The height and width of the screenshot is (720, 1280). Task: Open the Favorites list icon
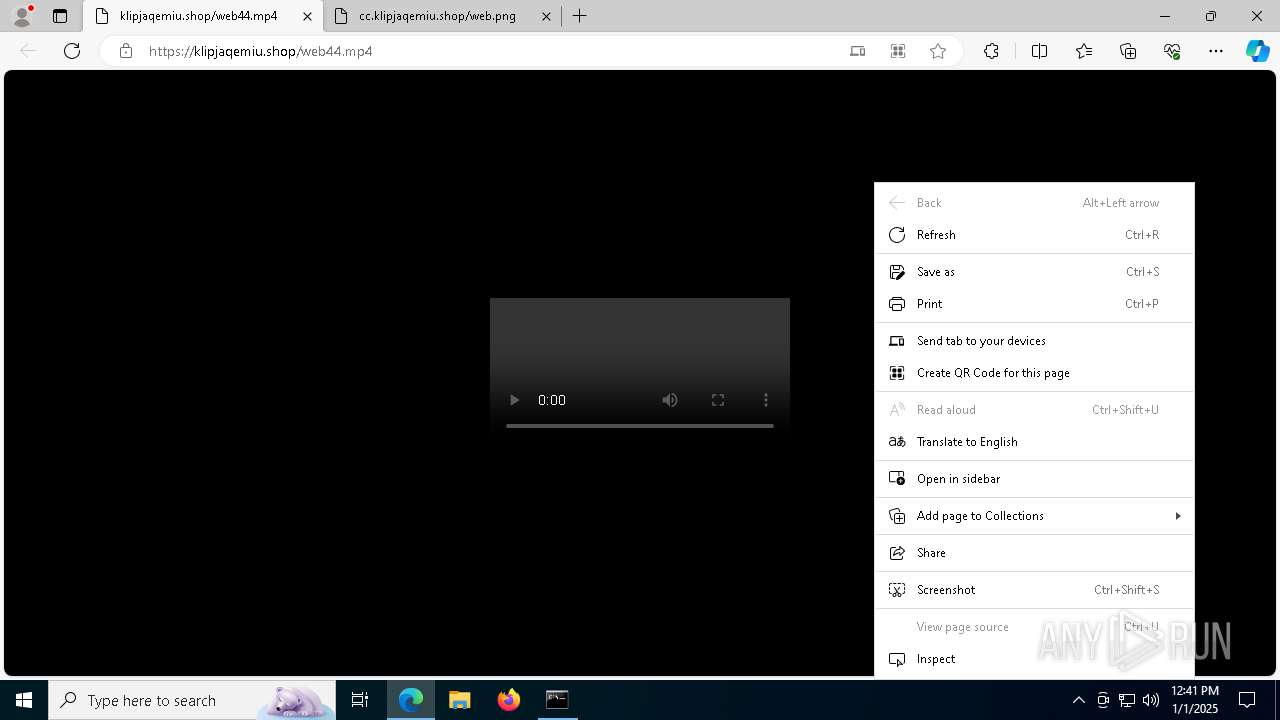1084,51
